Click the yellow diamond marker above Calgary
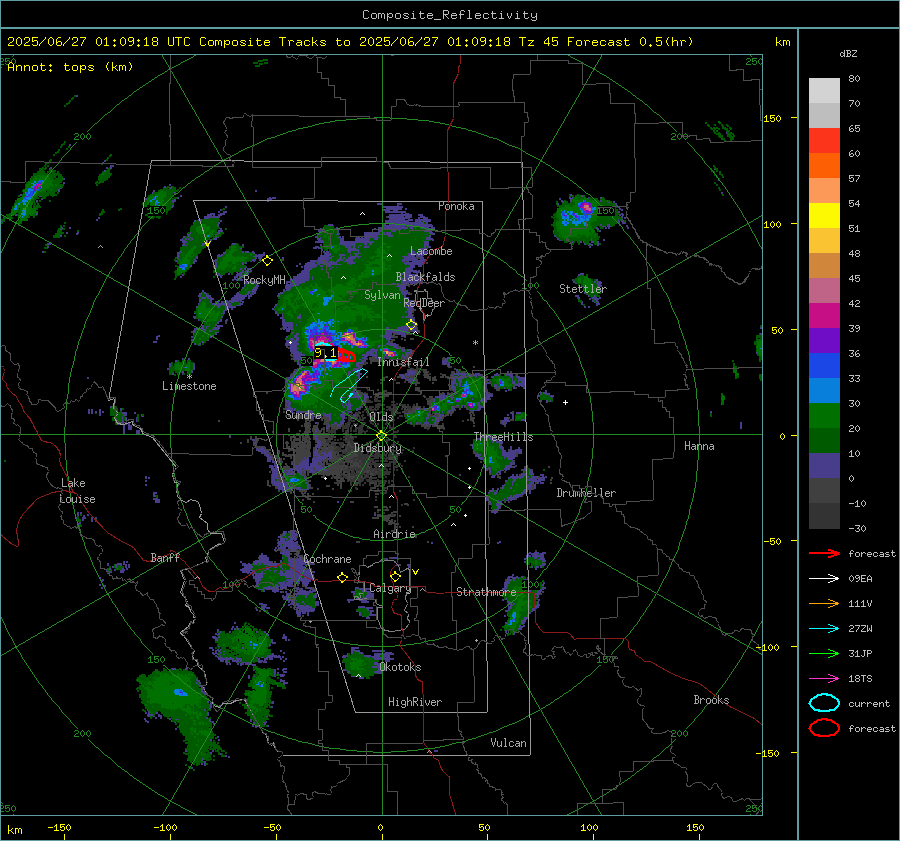 395,576
